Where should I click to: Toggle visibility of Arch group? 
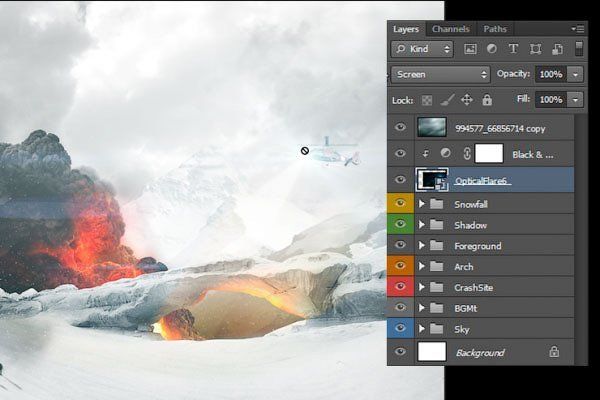400,266
